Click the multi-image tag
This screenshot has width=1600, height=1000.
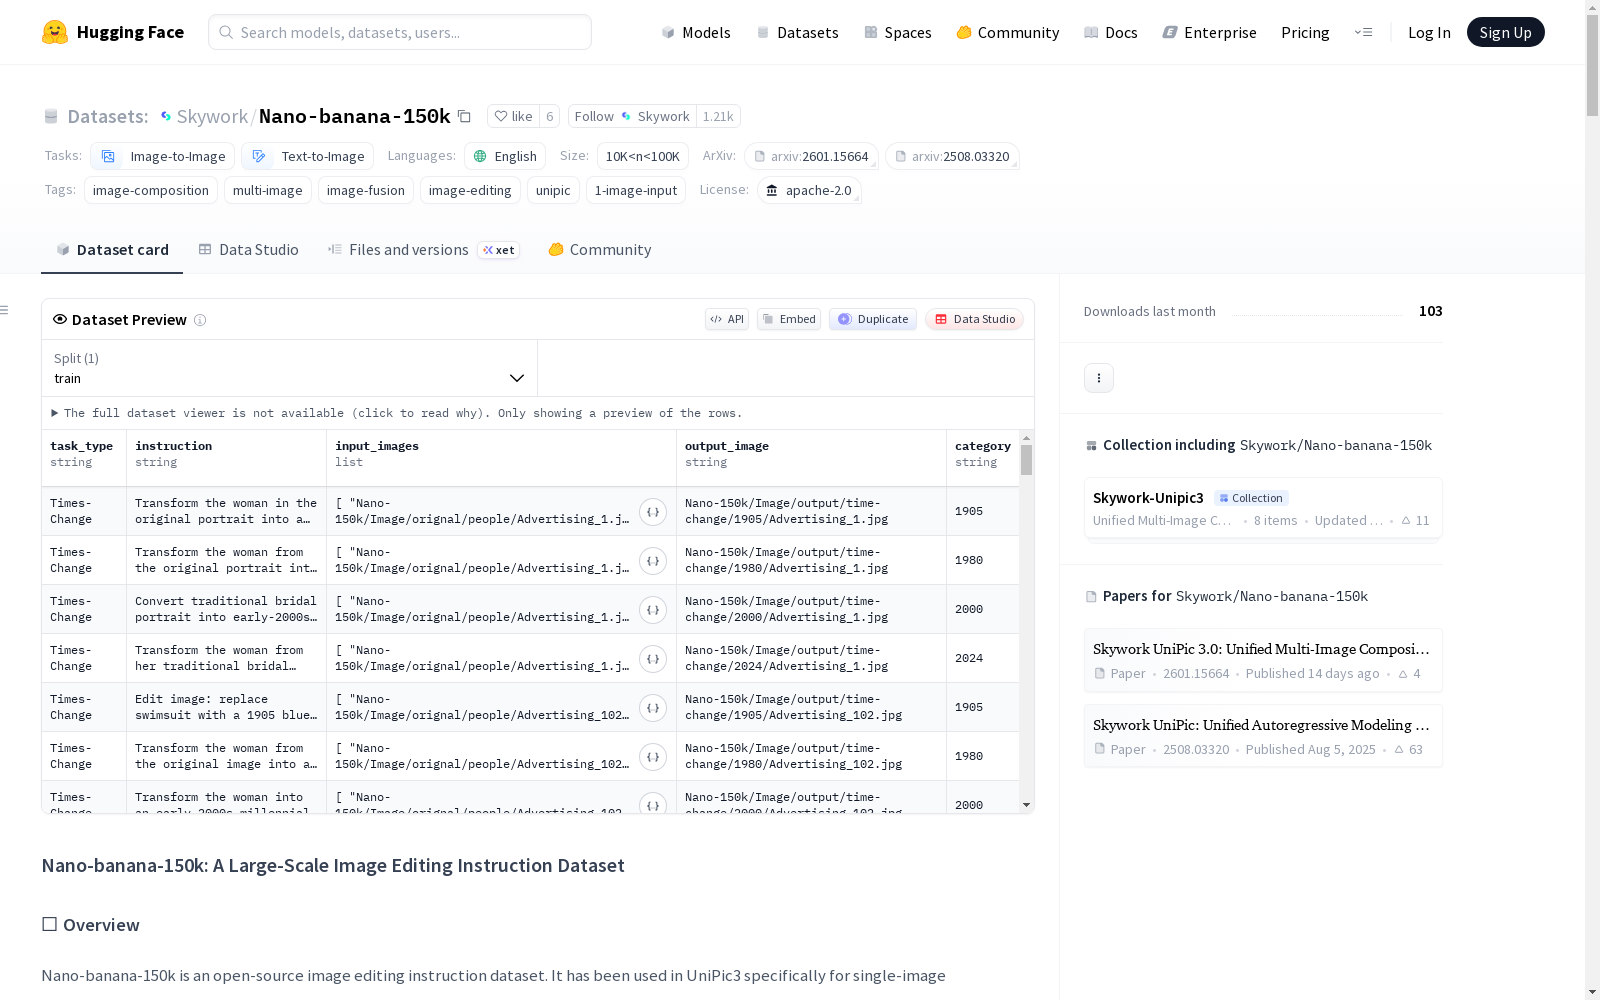[x=268, y=190]
